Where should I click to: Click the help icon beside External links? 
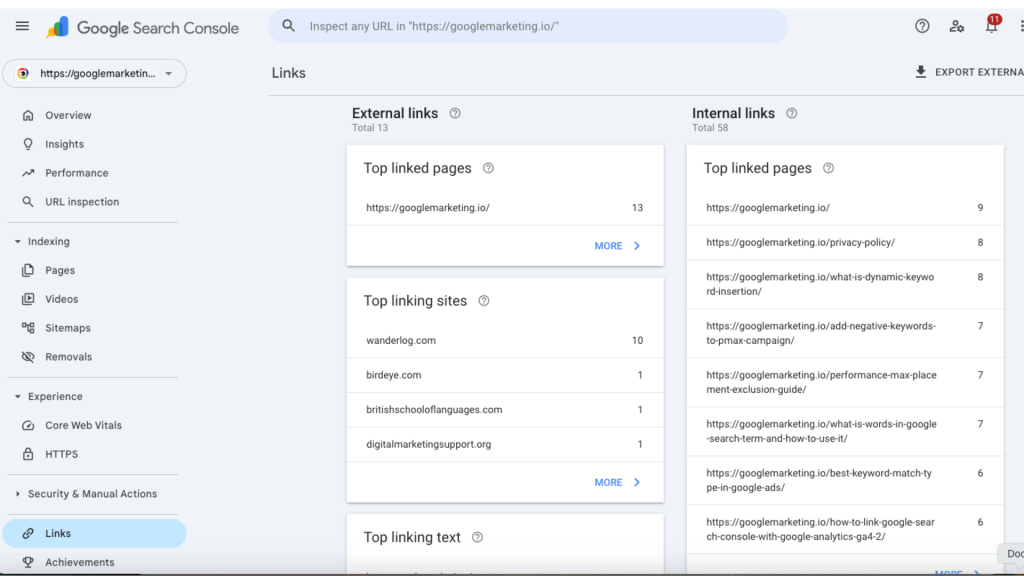pyautogui.click(x=455, y=113)
